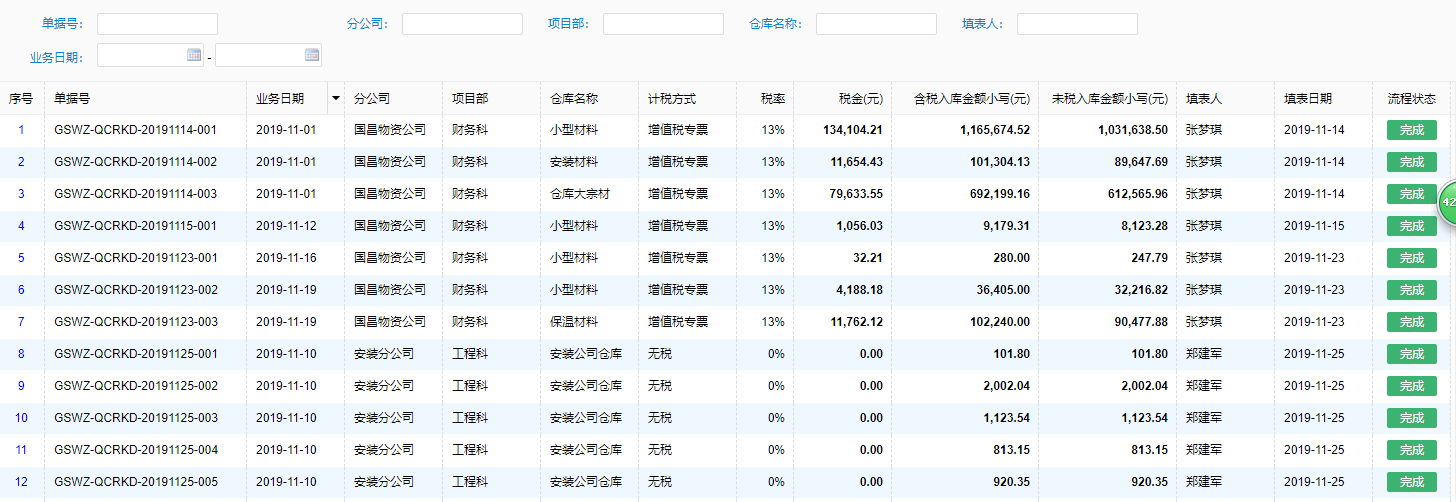
Task: Open the end date calendar picker icon
Action: (x=312, y=55)
